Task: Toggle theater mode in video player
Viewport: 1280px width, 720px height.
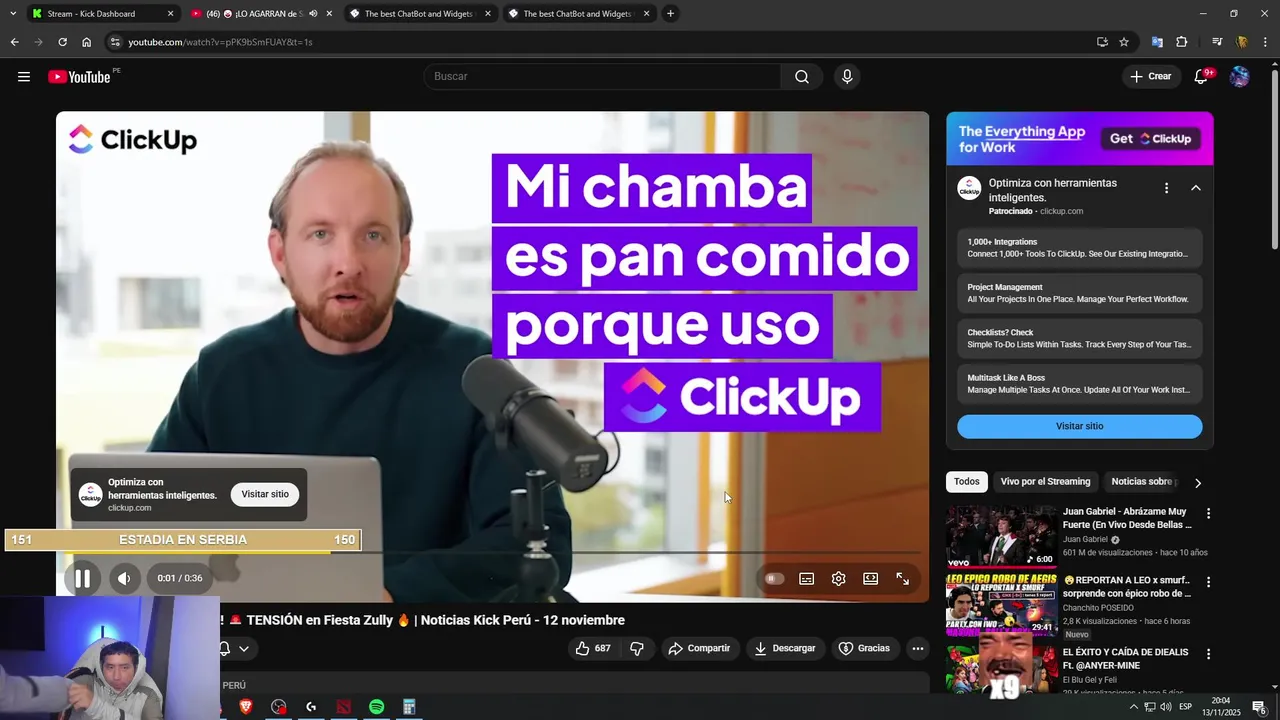Action: point(871,579)
